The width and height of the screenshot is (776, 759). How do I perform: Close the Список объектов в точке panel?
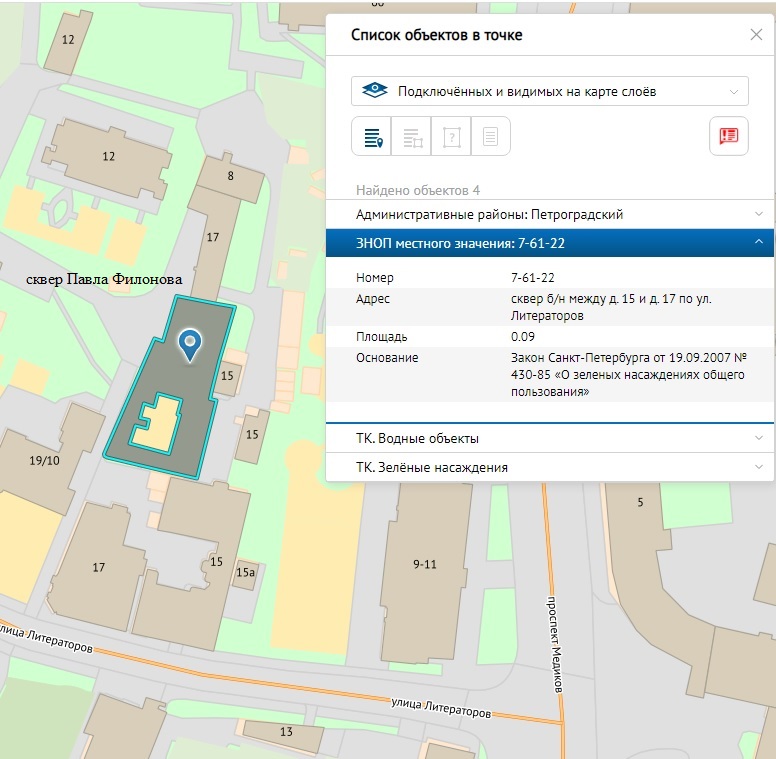point(756,35)
